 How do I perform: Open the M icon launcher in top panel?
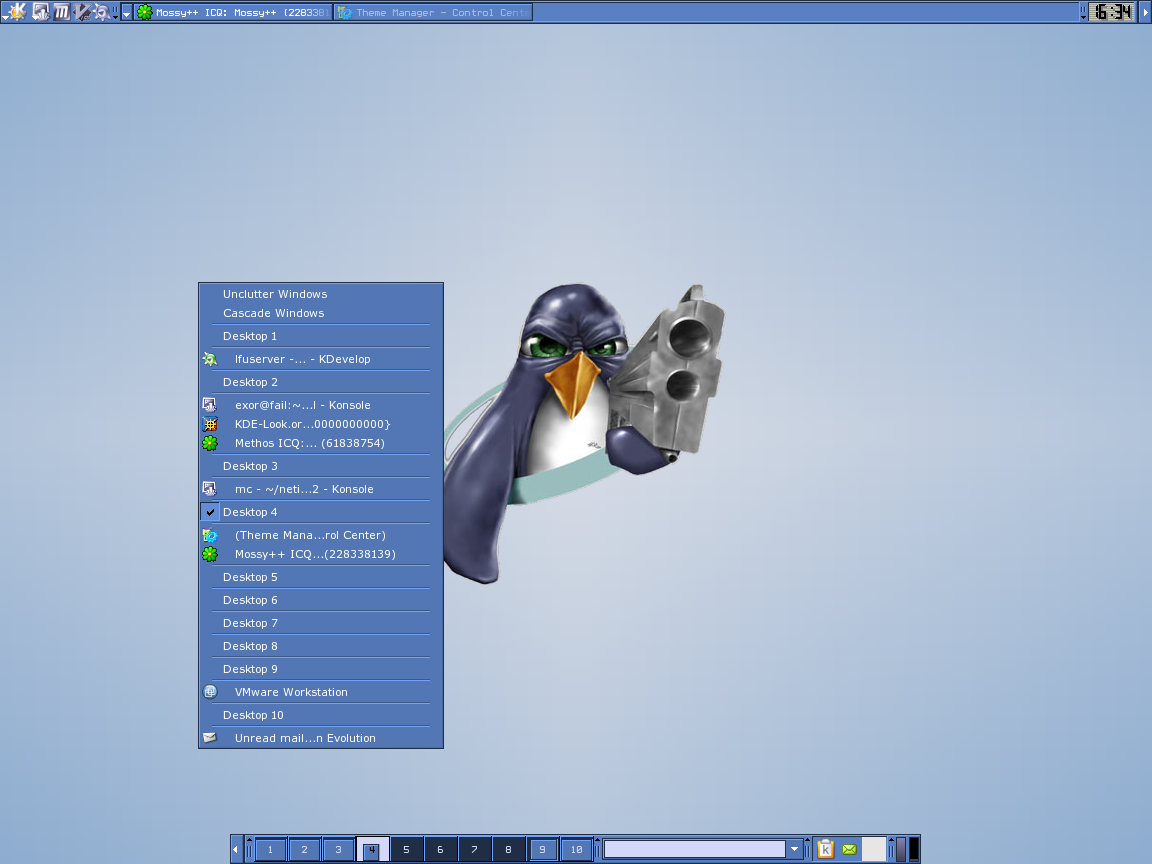62,12
